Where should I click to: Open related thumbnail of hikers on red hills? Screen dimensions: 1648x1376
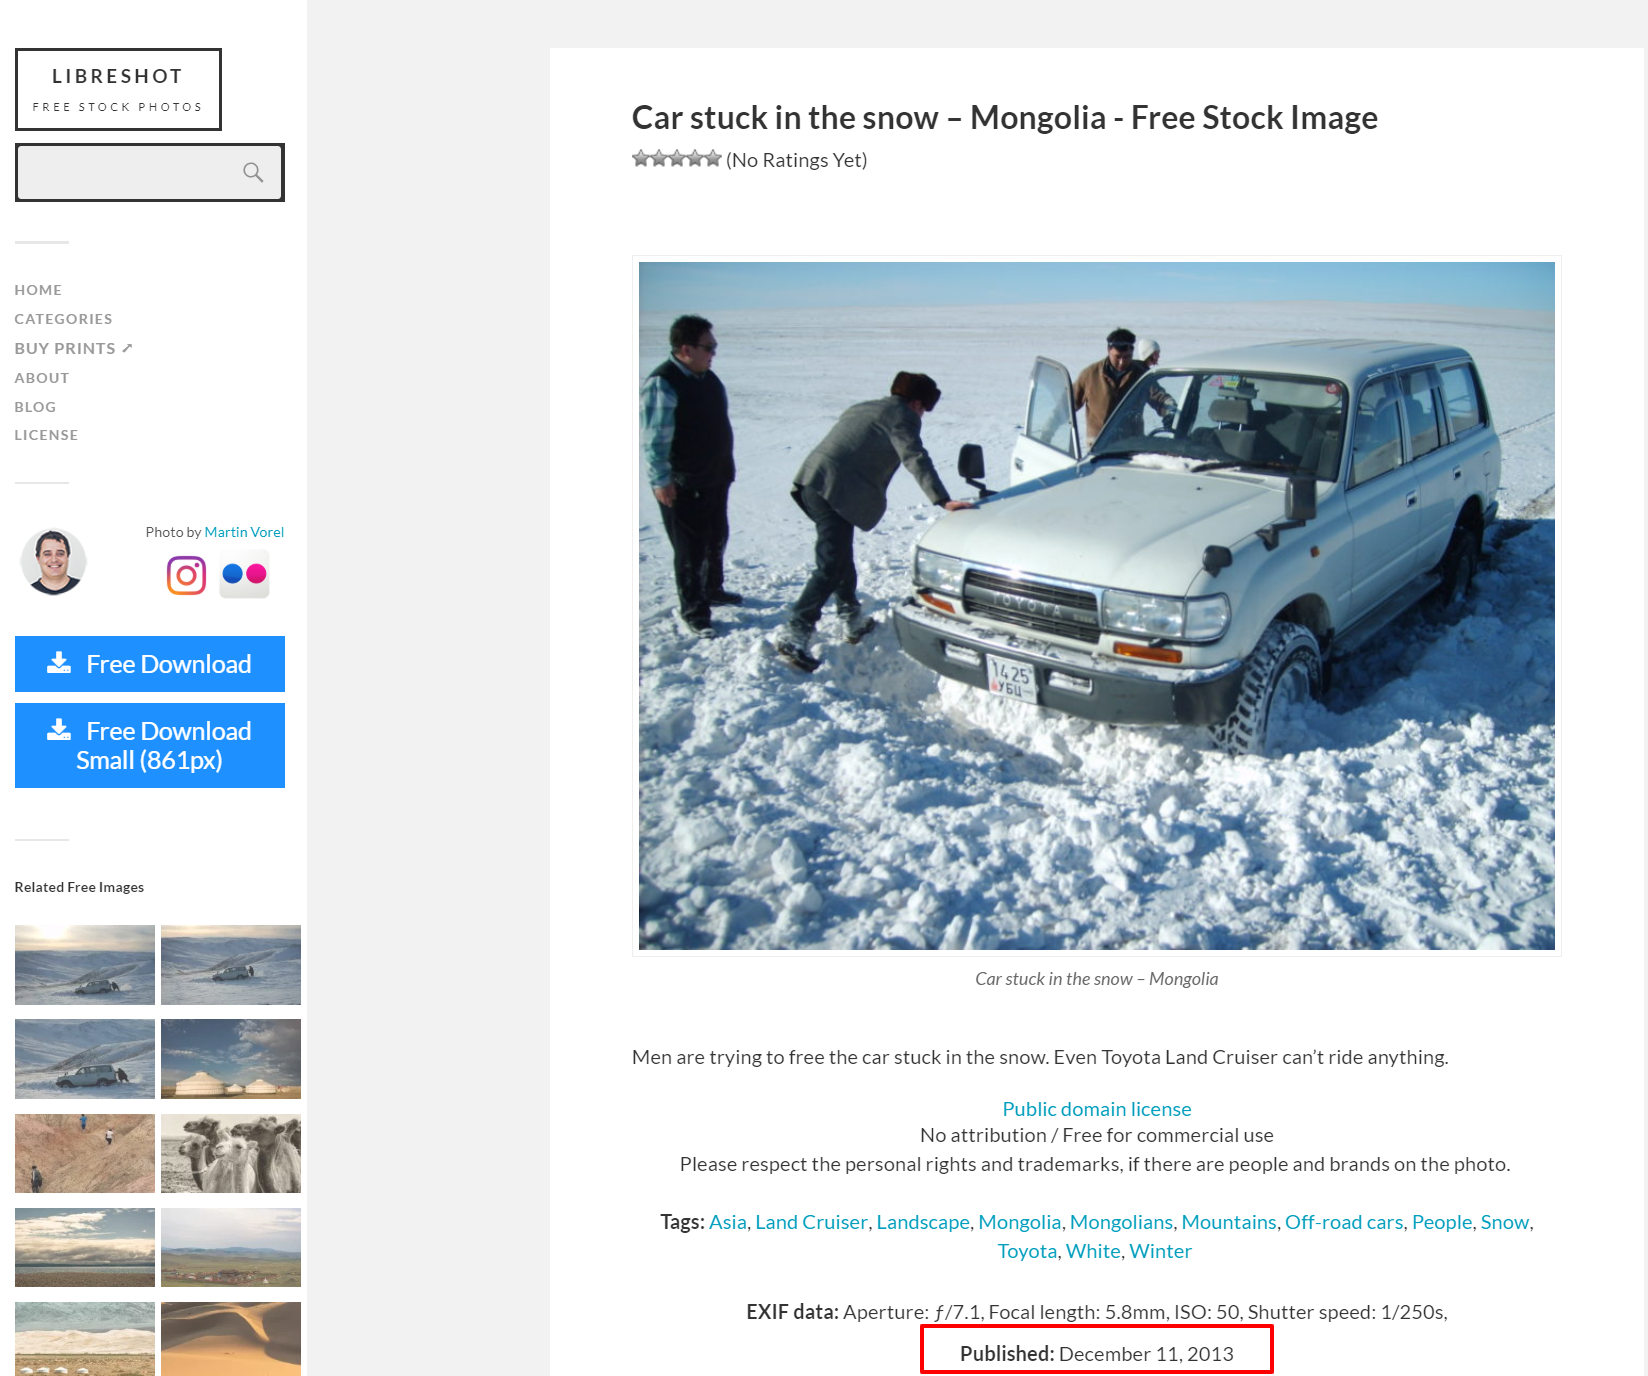click(x=85, y=1153)
